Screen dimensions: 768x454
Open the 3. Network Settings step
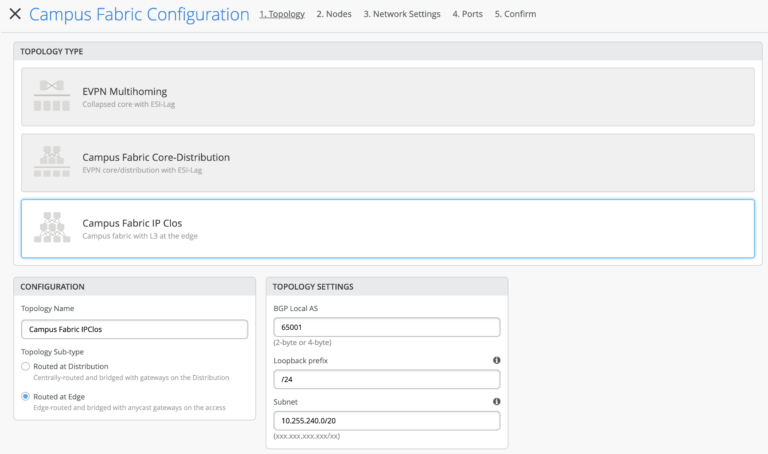pos(402,15)
